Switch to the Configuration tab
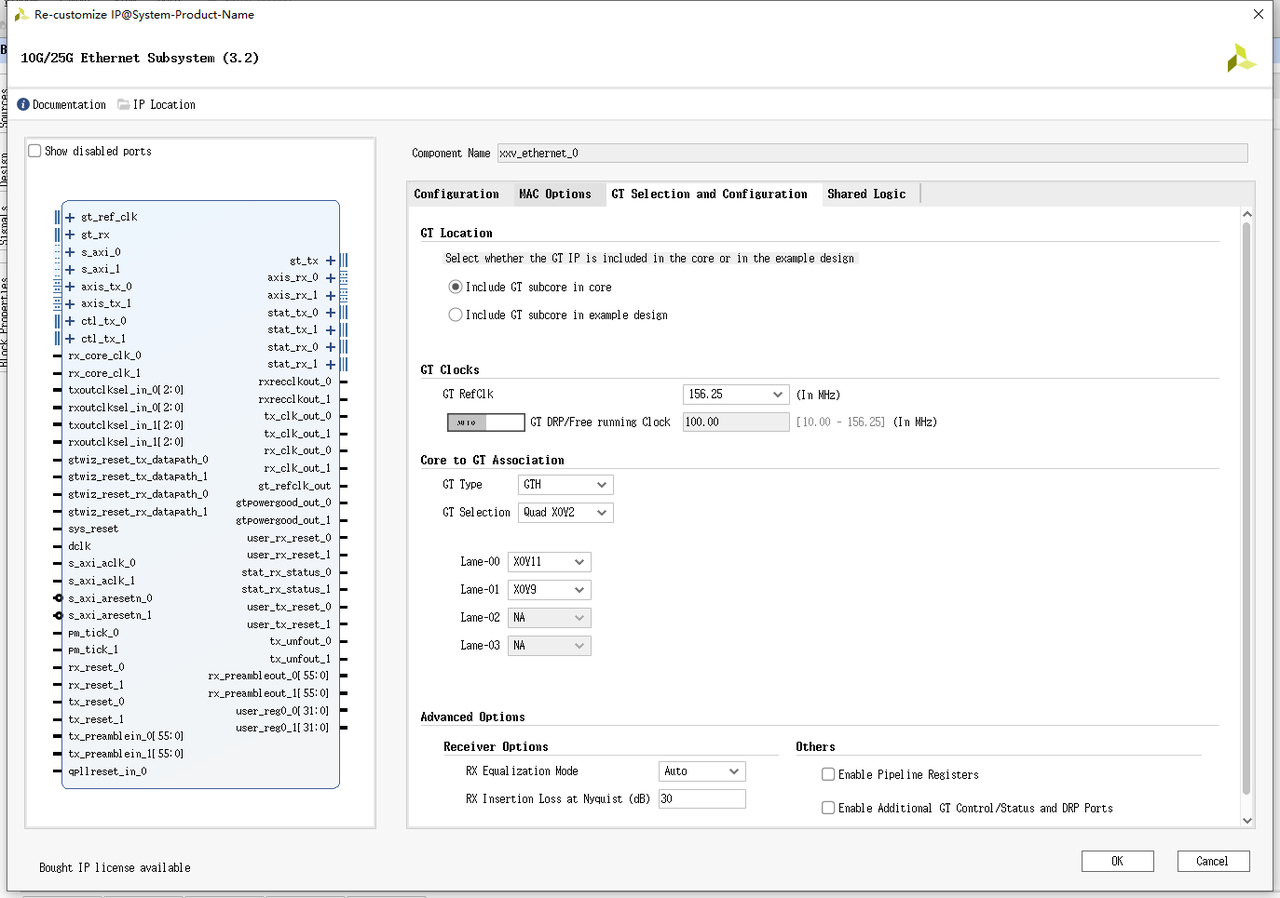The image size is (1280, 898). 457,194
